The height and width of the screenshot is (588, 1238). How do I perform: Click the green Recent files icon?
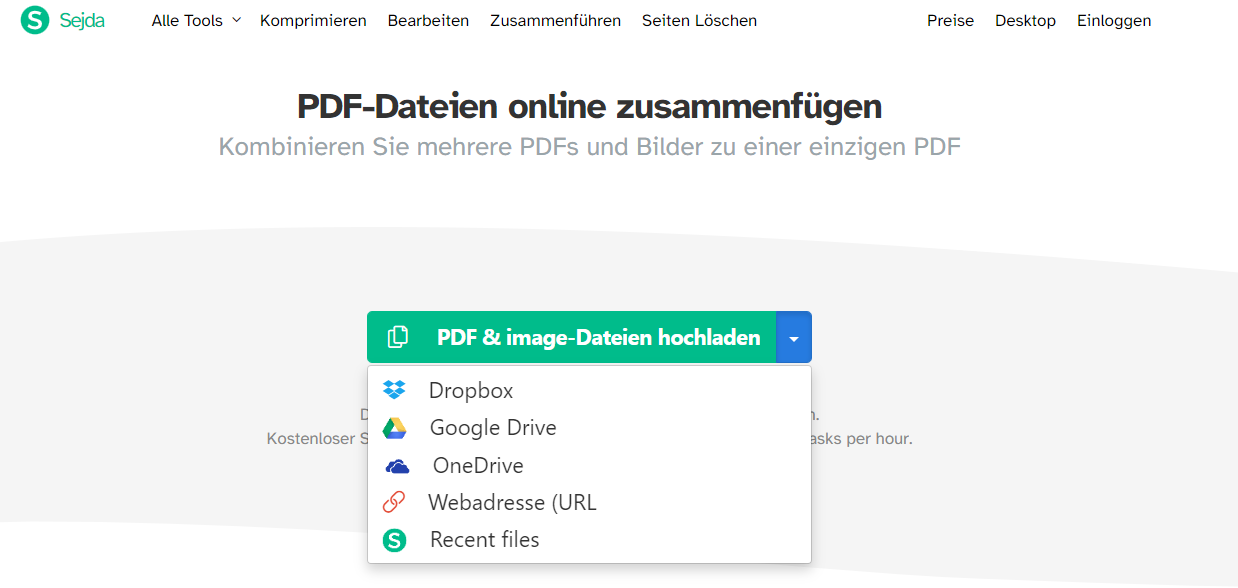395,540
